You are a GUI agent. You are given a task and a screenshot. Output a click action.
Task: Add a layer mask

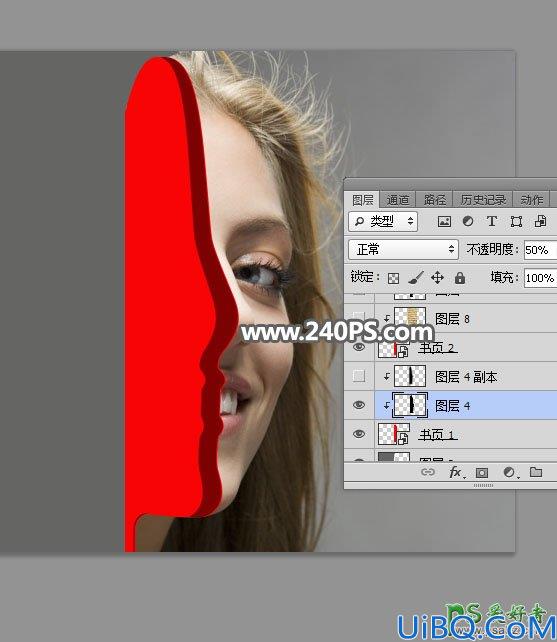(x=482, y=473)
